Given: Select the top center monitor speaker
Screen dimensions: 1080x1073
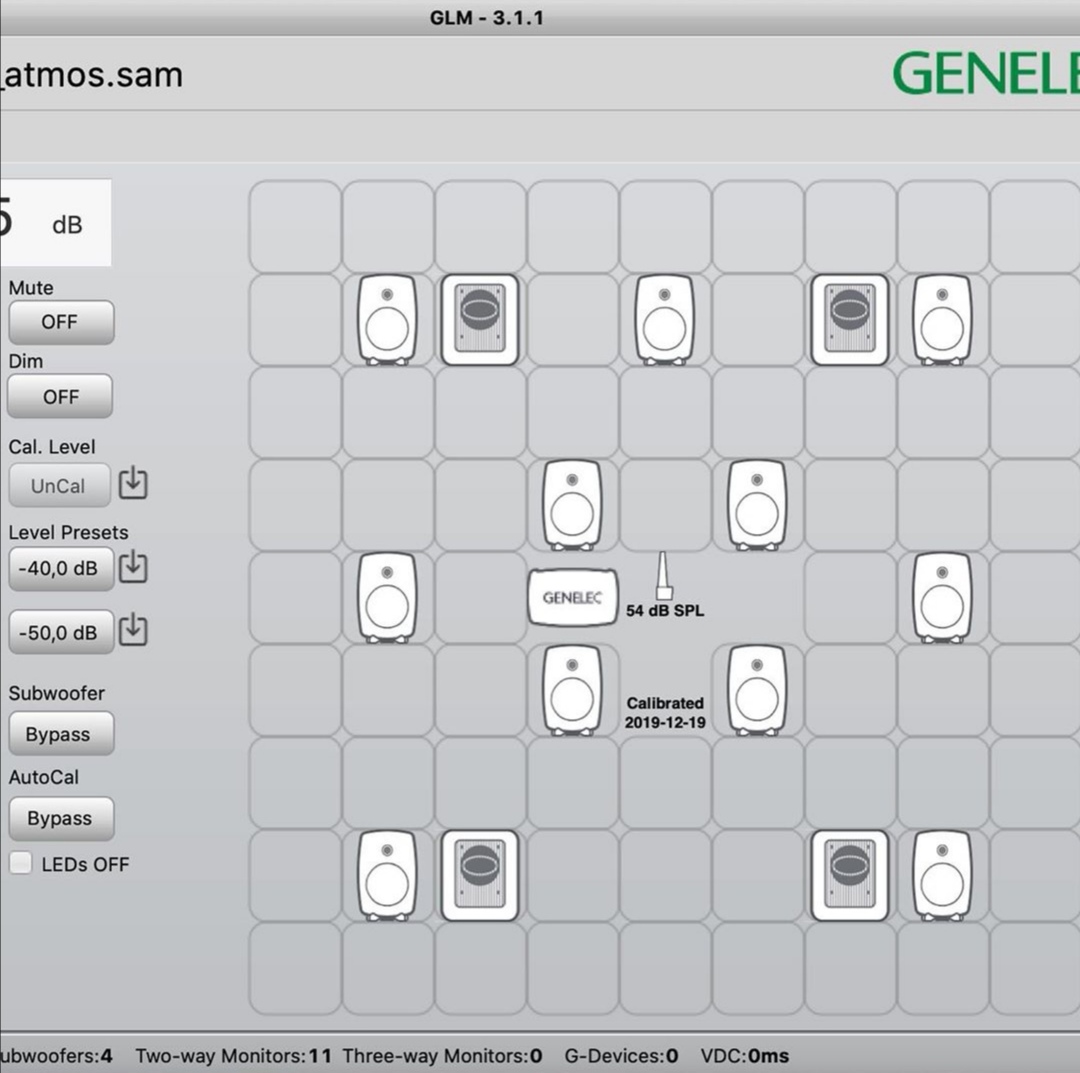Looking at the screenshot, I should coord(665,319).
